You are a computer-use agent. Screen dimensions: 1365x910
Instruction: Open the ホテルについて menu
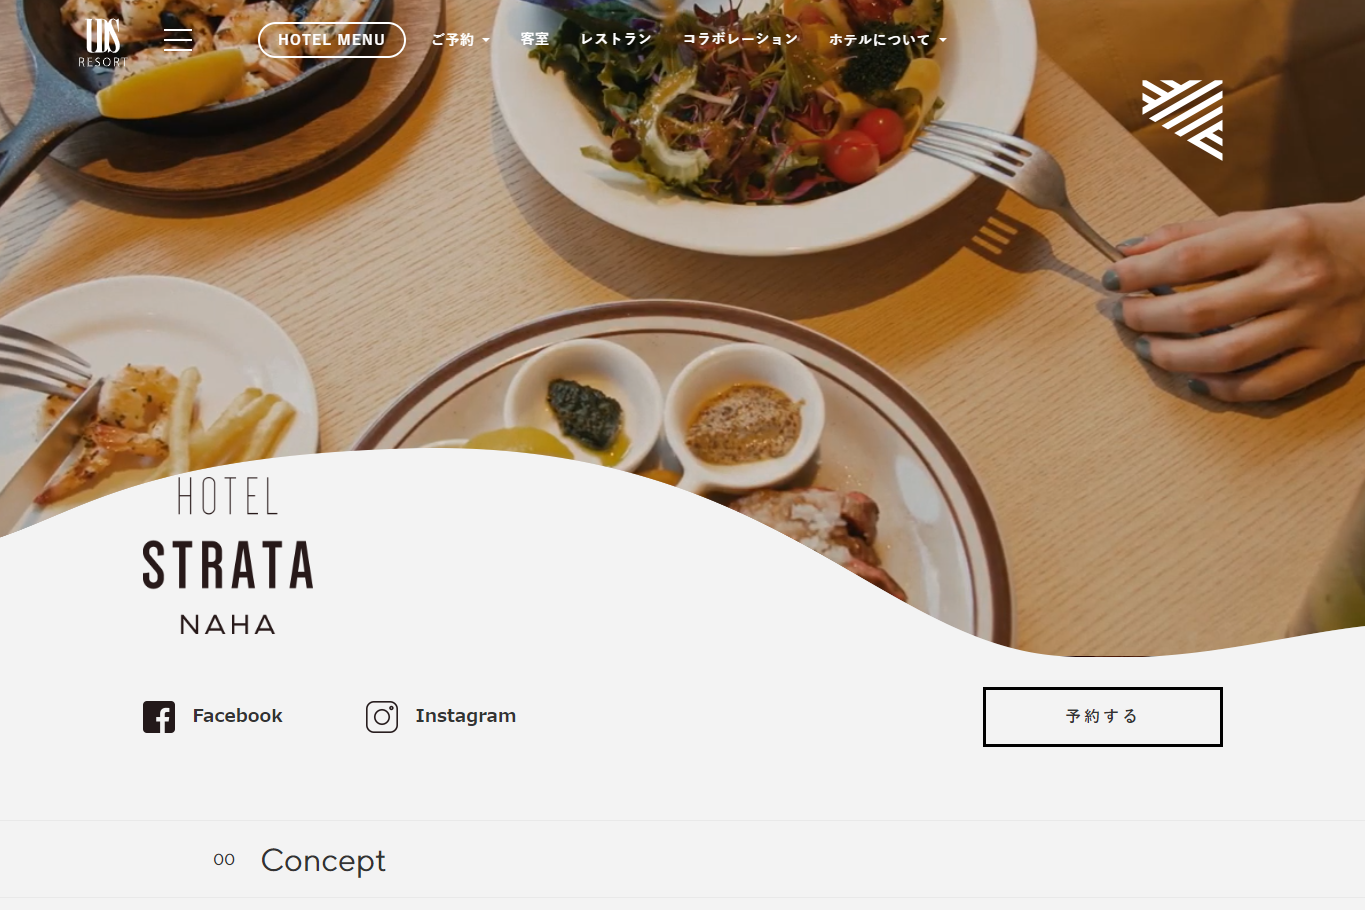pos(879,40)
